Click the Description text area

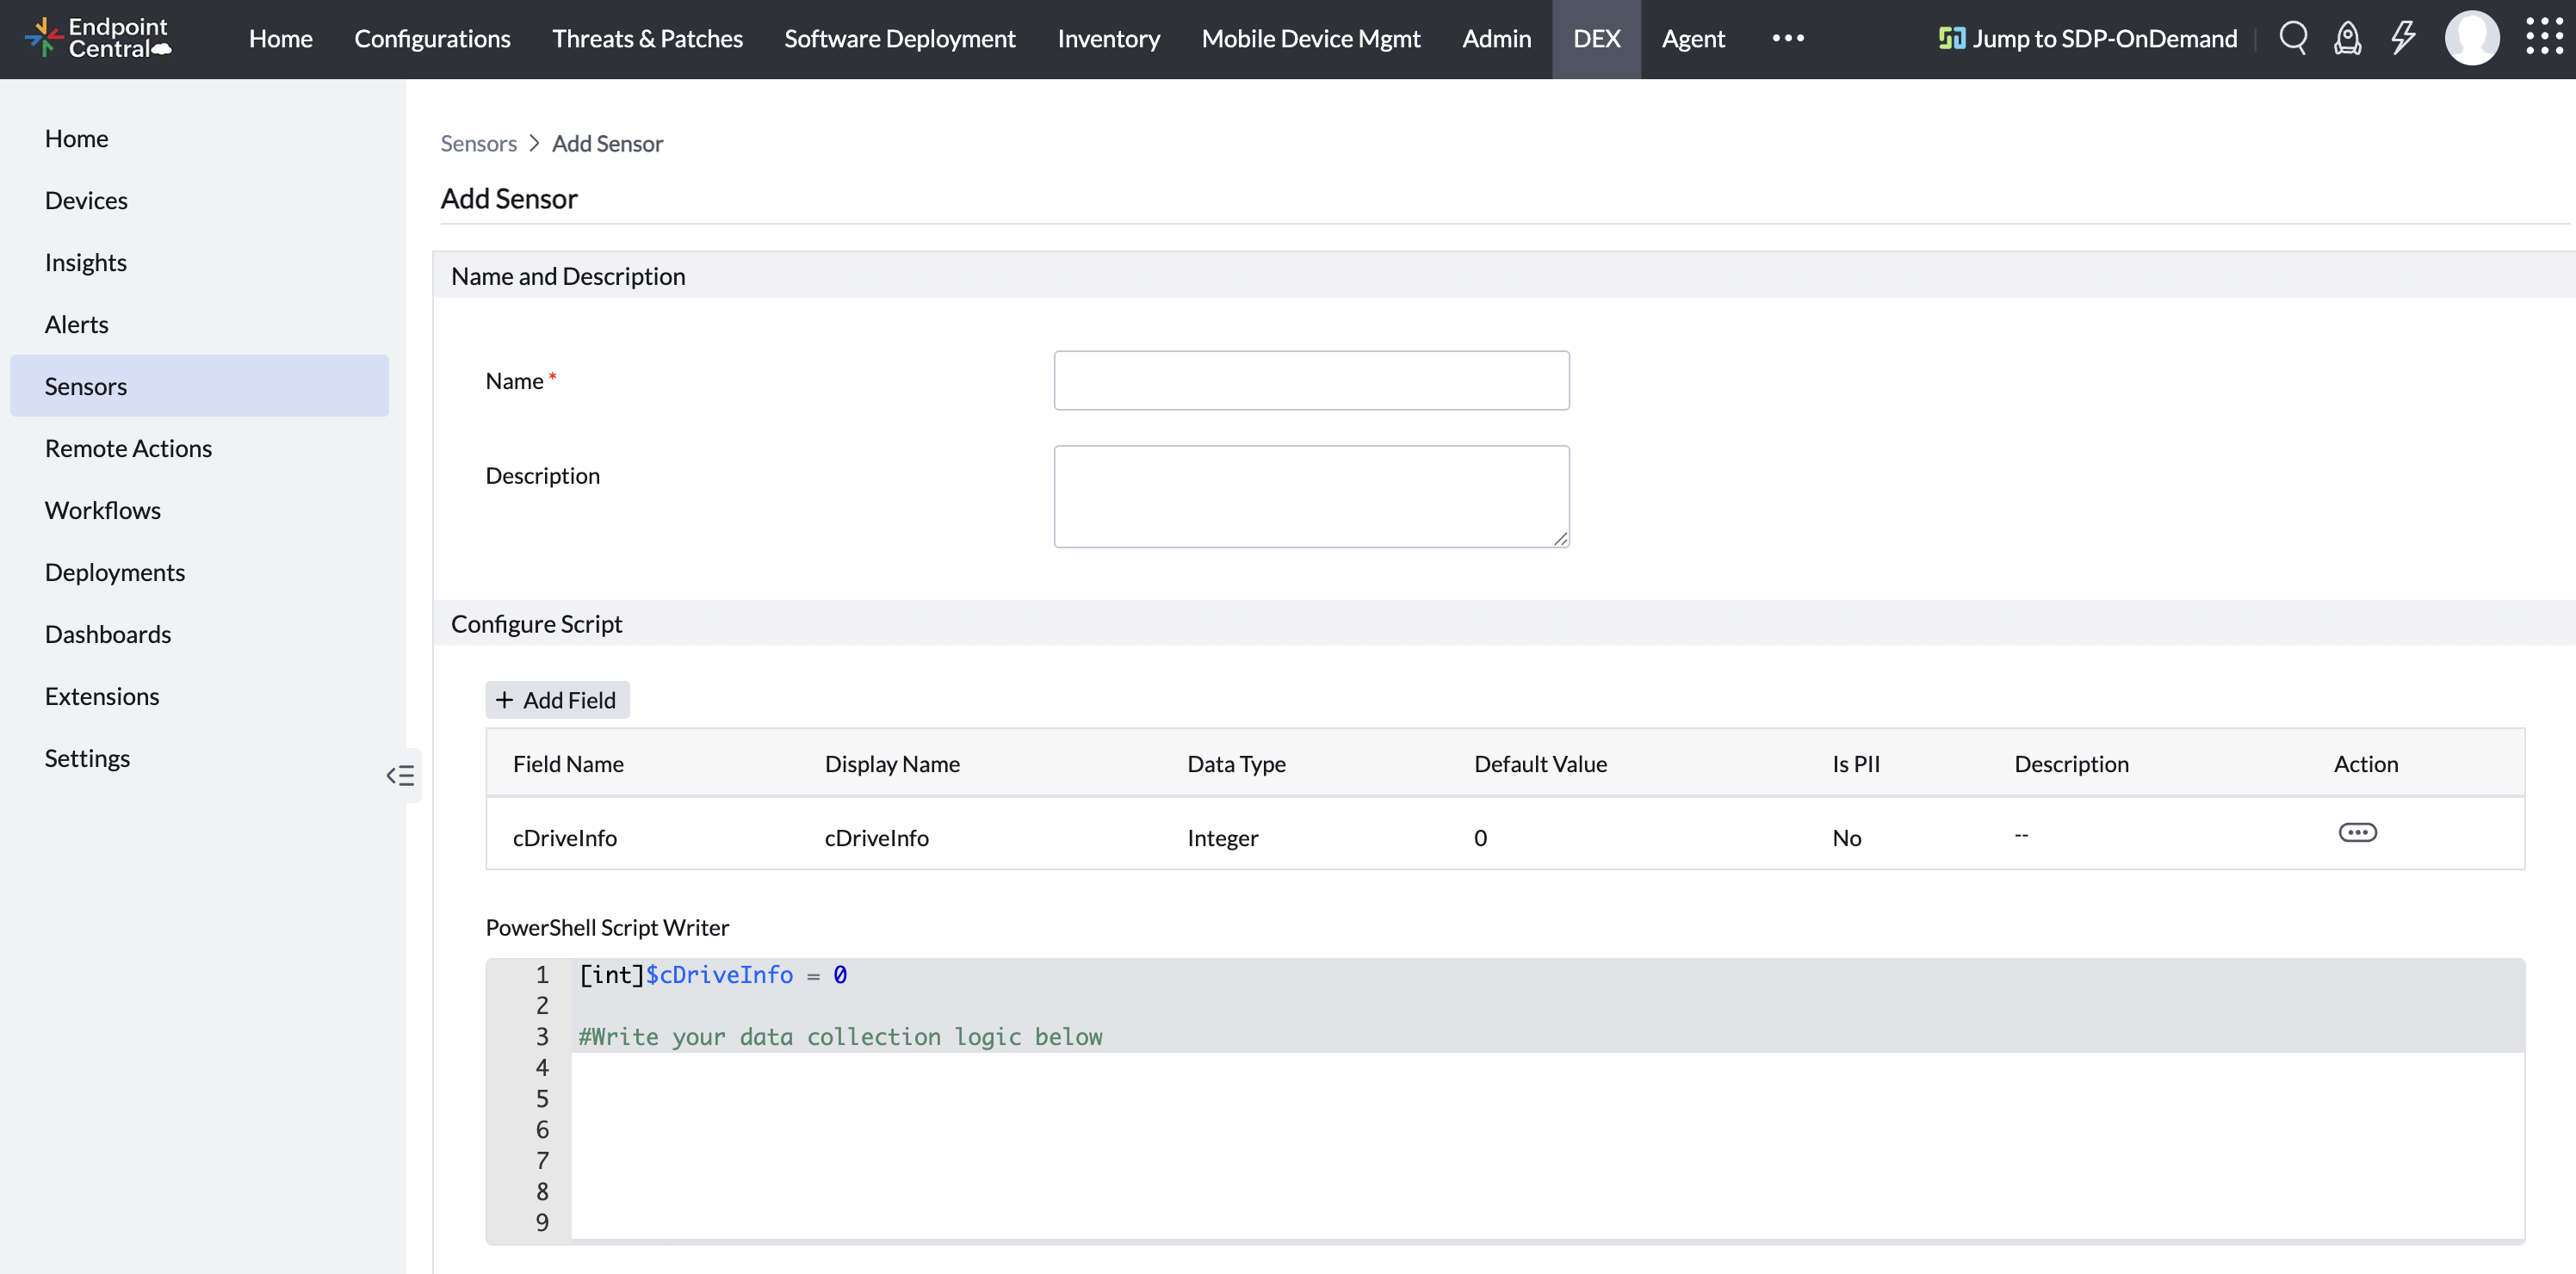pyautogui.click(x=1310, y=495)
